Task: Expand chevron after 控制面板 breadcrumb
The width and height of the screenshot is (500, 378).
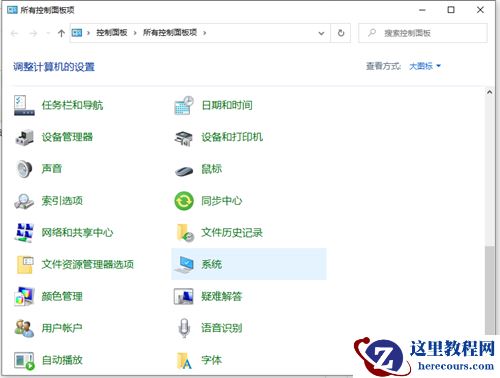Action: [135, 33]
